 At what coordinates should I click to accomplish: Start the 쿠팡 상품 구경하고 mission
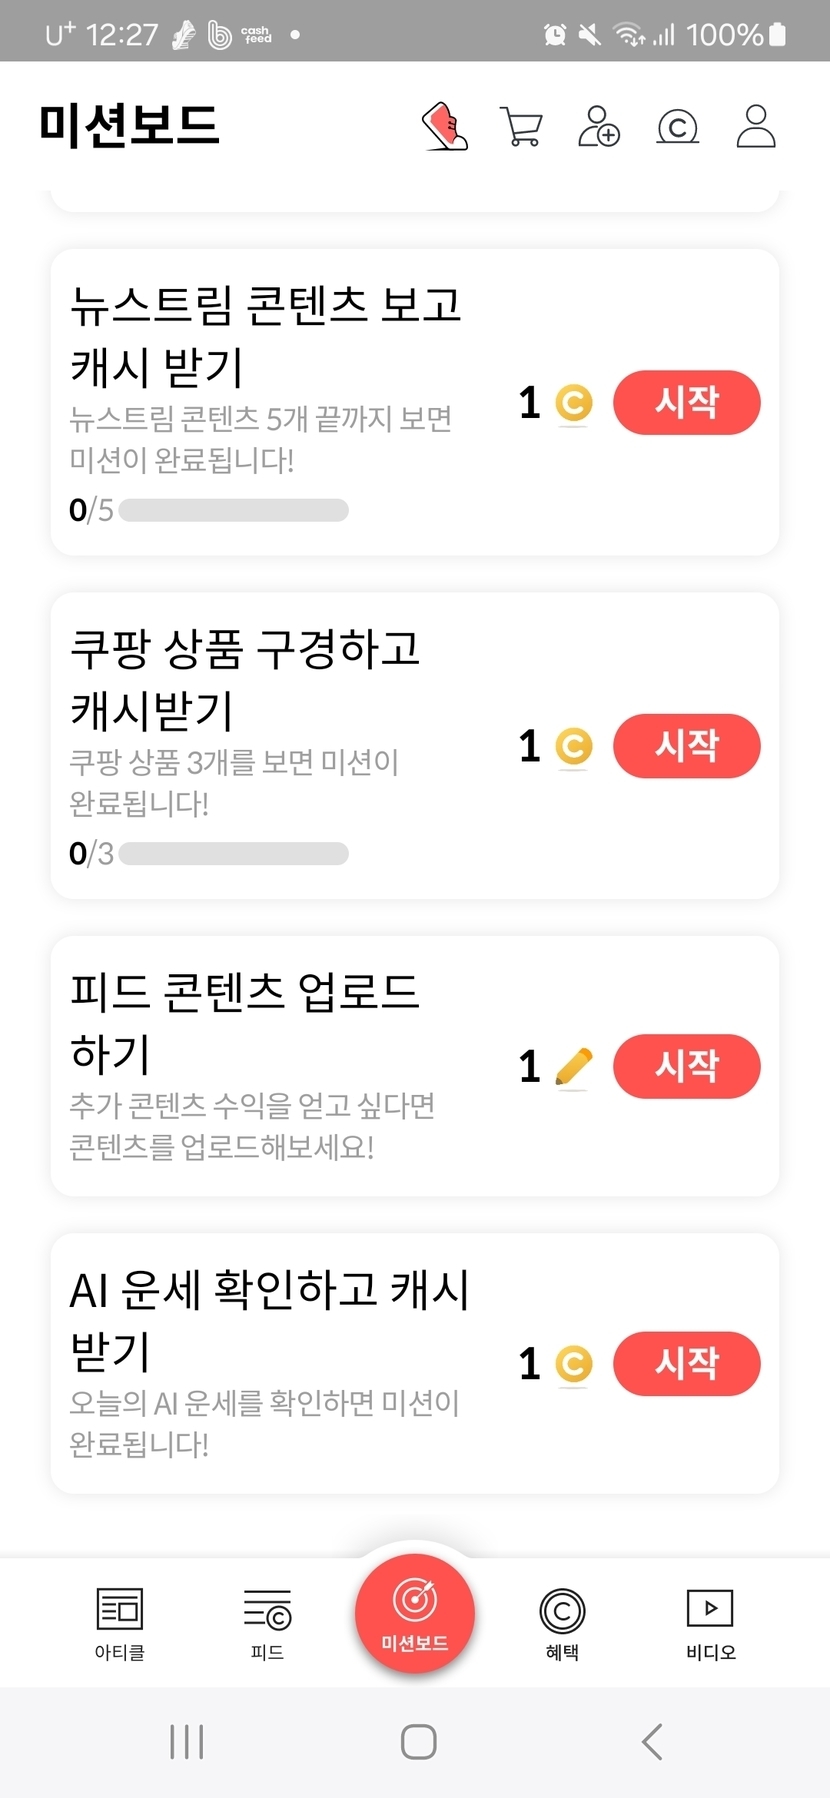(686, 746)
